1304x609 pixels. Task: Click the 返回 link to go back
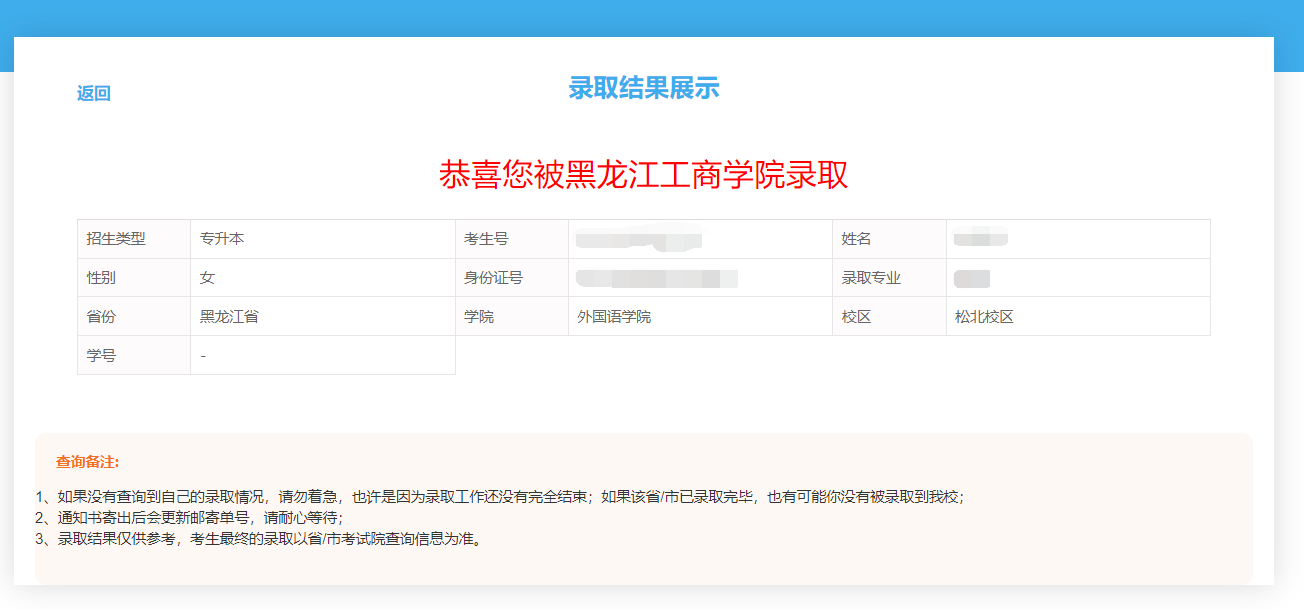coord(94,94)
